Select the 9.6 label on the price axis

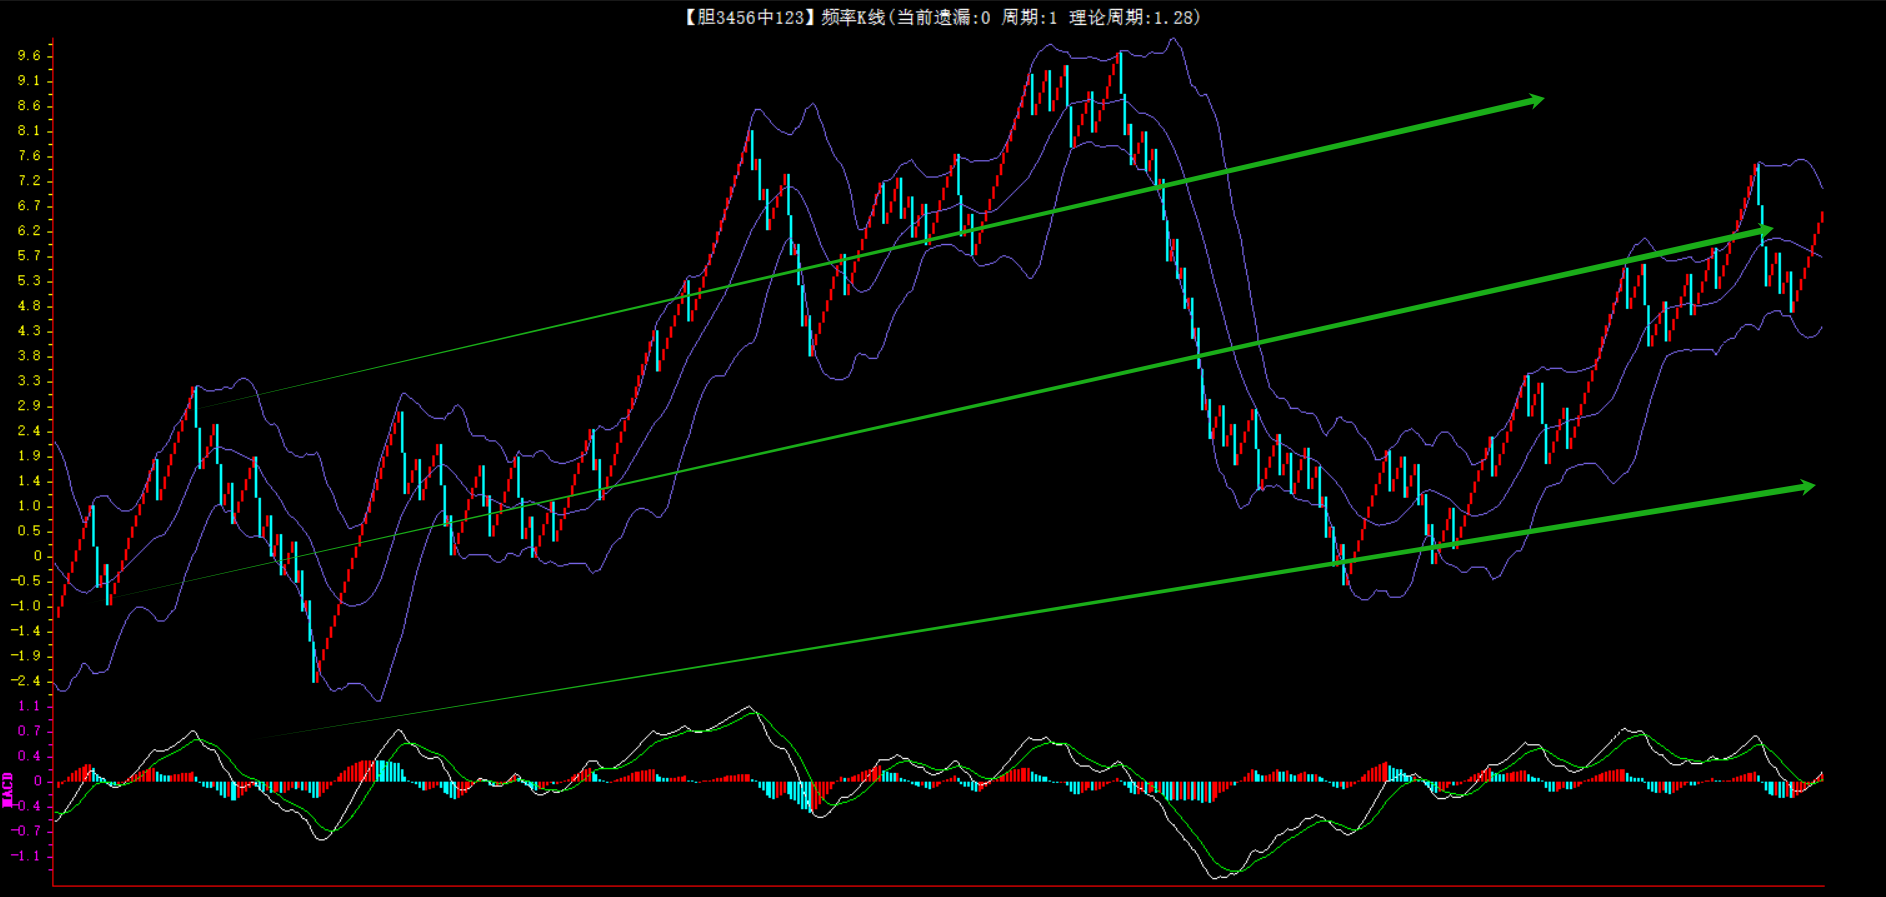[x=29, y=56]
